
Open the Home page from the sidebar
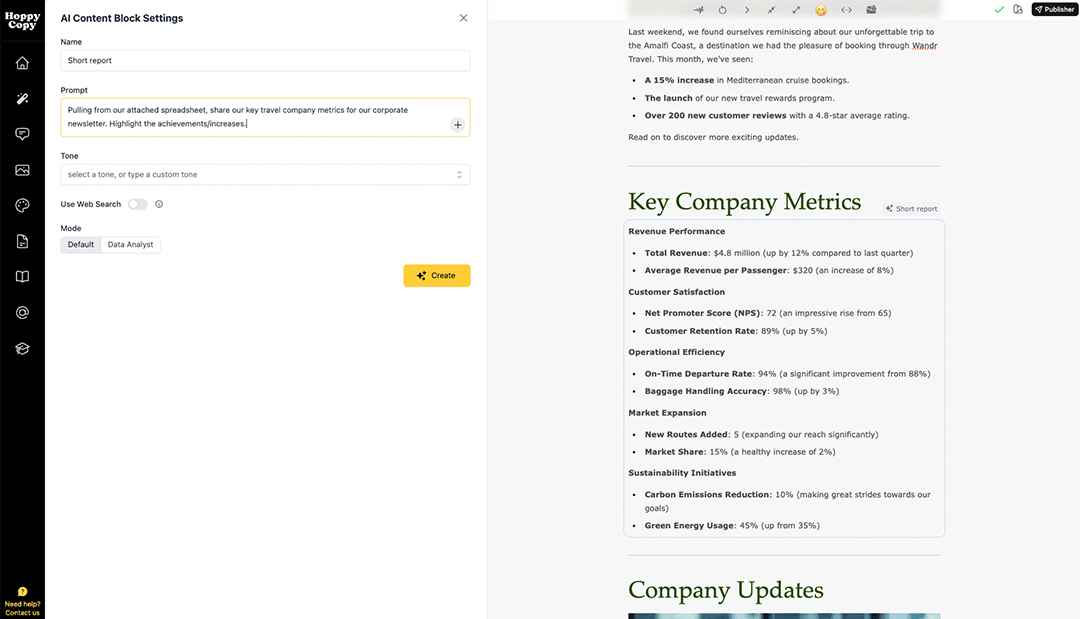(22, 63)
